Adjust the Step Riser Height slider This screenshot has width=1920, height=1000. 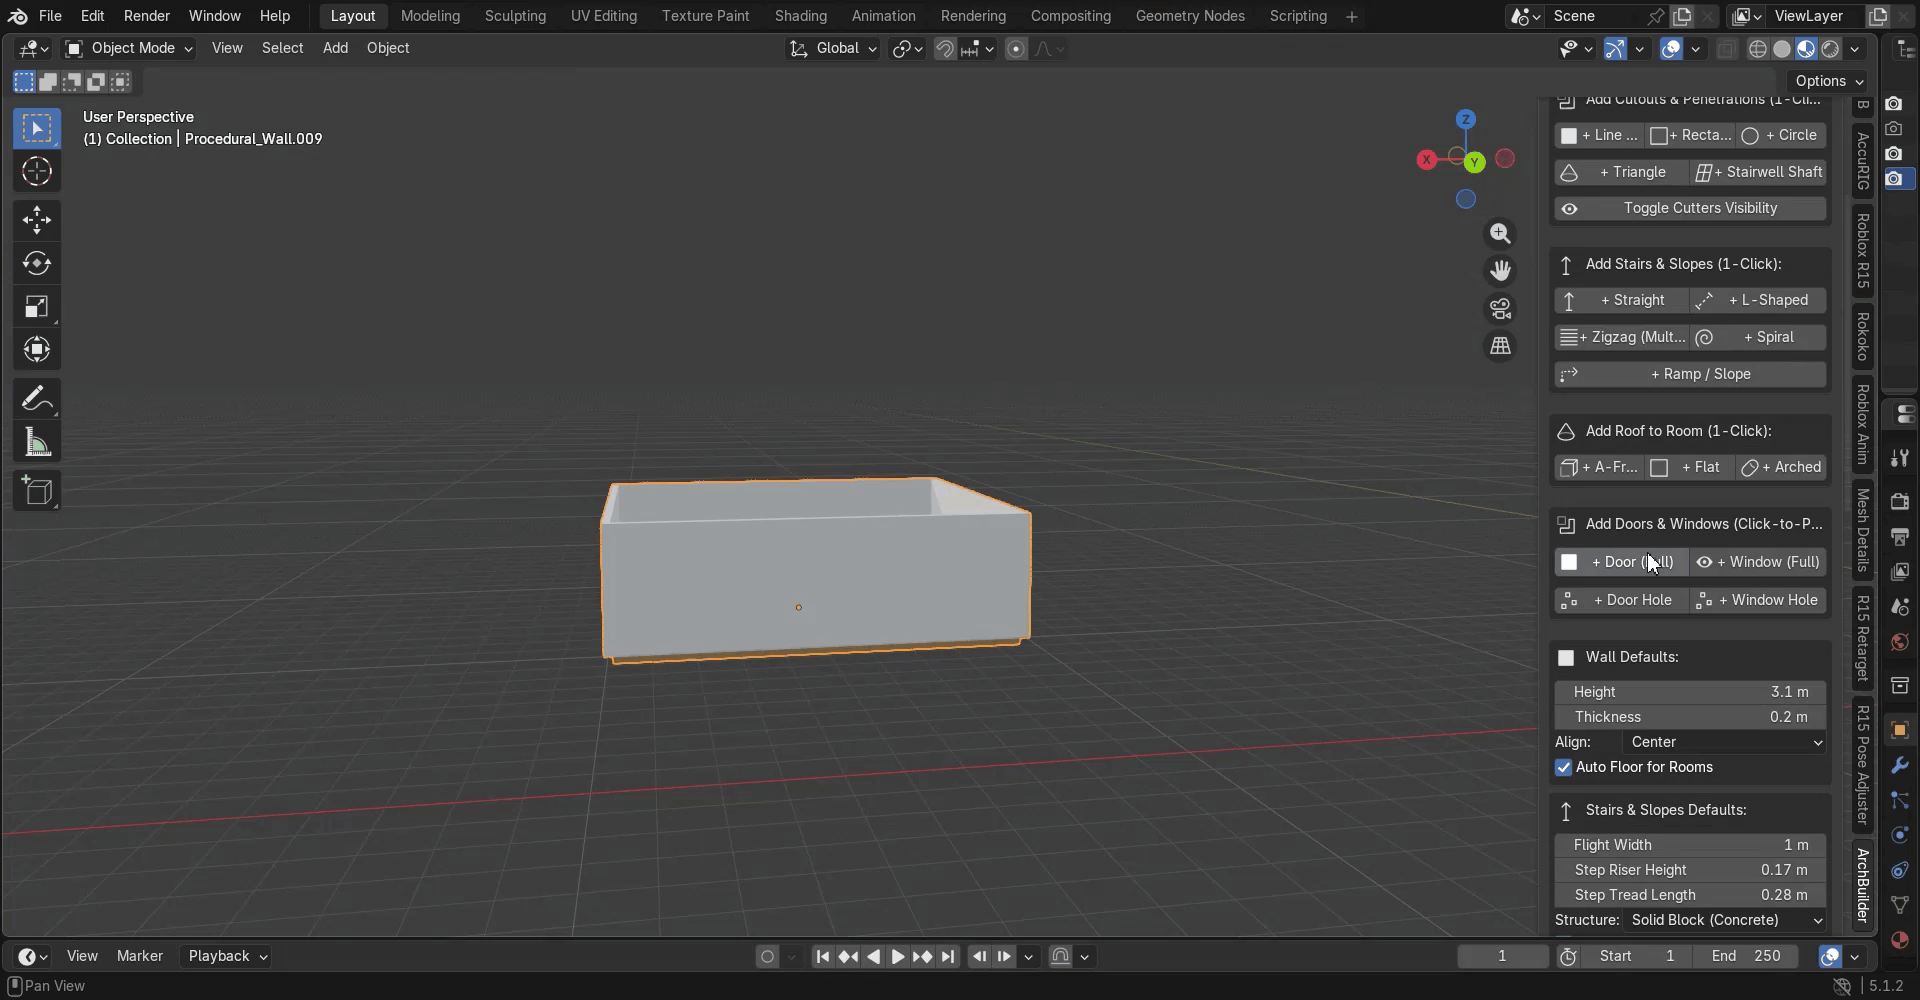tap(1690, 871)
